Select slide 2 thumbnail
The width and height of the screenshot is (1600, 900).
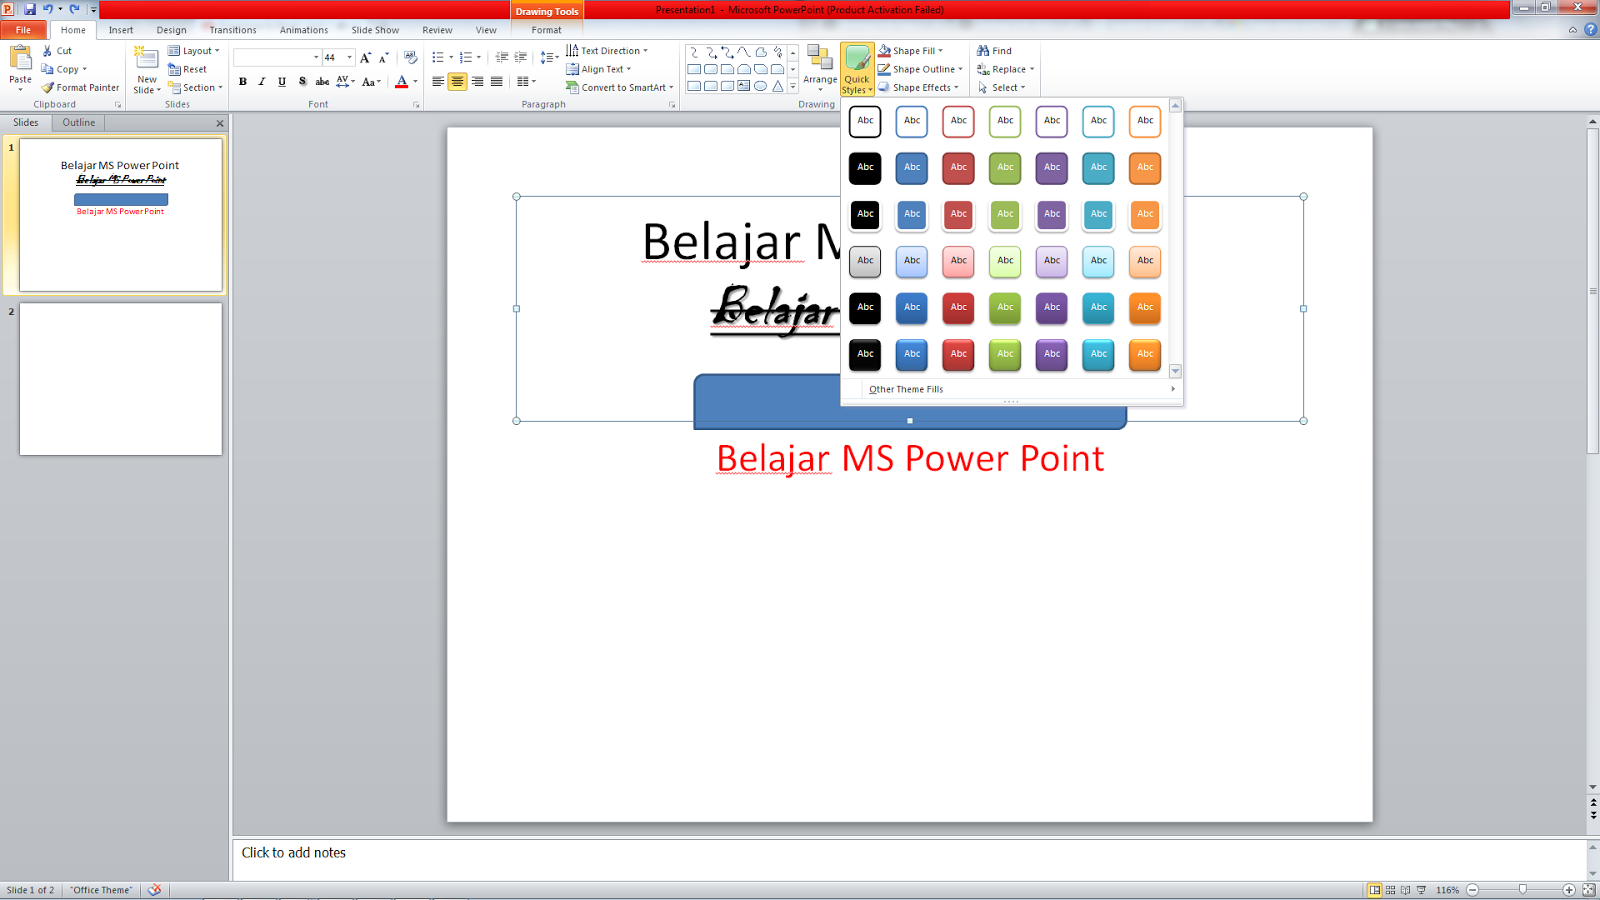tap(121, 379)
